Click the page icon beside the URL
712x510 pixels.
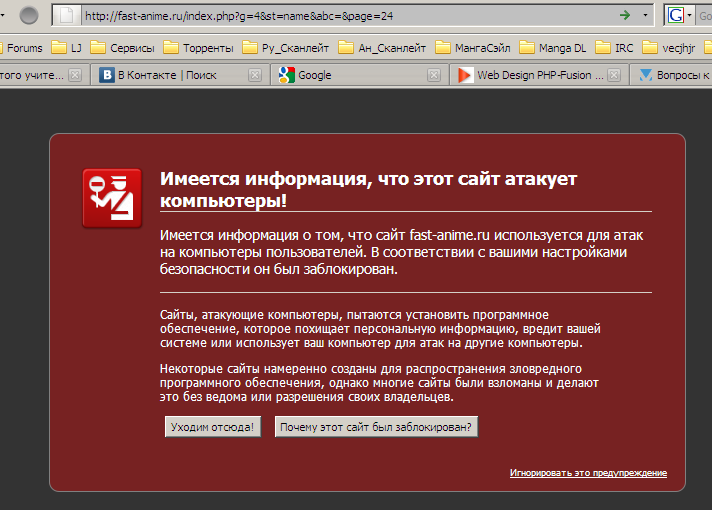tap(66, 15)
